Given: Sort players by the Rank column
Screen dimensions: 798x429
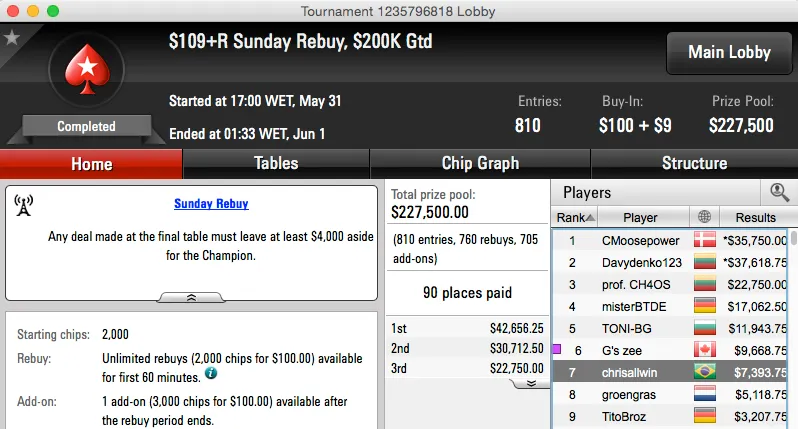Looking at the screenshot, I should coord(575,217).
